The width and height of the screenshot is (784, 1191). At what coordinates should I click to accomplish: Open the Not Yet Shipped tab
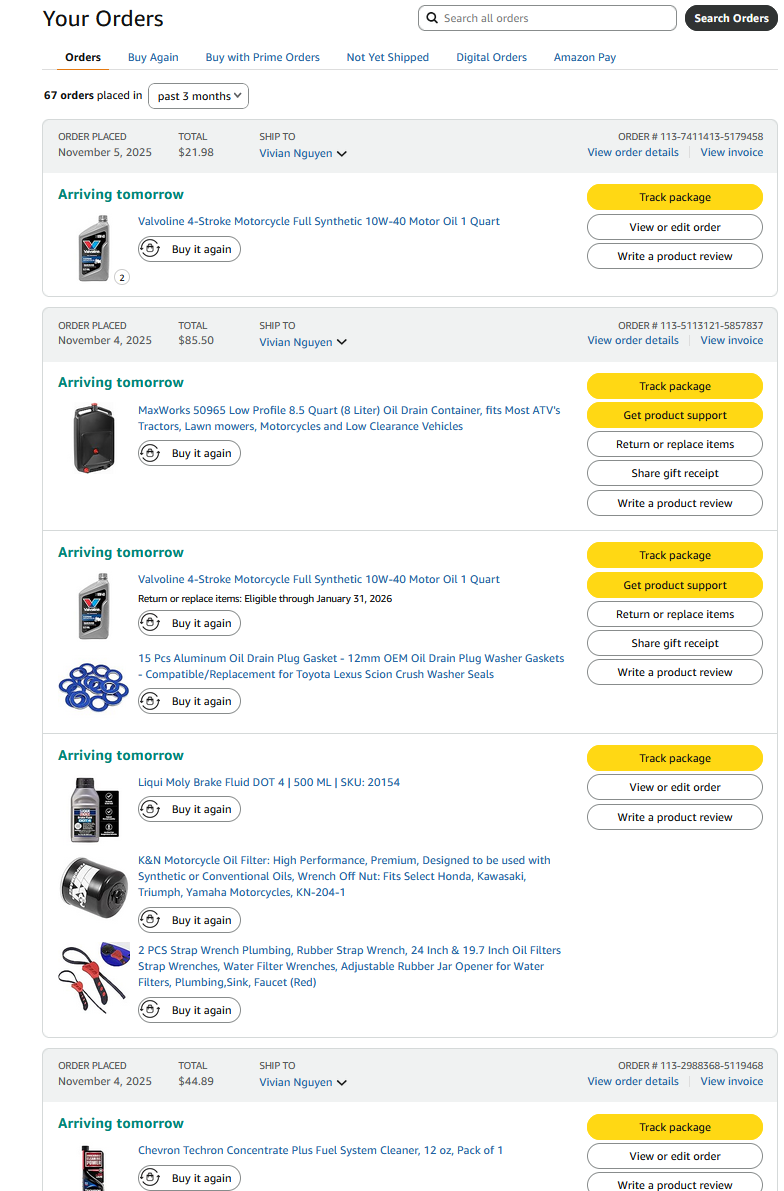[x=387, y=57]
